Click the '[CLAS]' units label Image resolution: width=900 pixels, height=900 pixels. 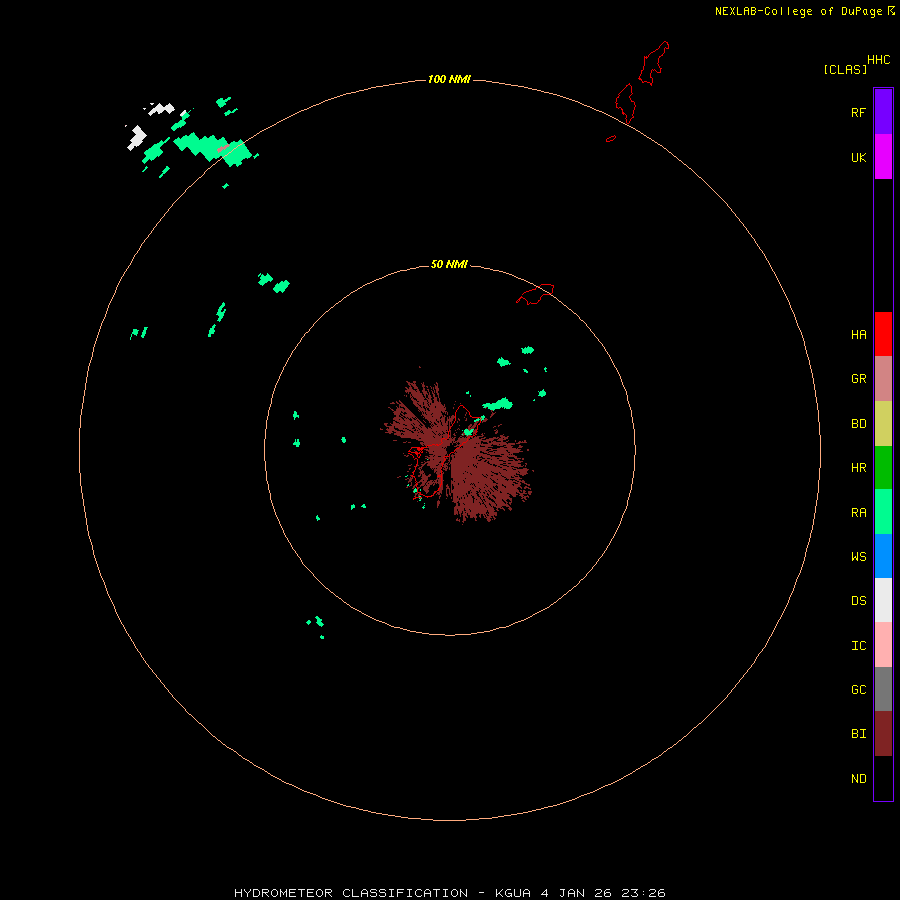845,69
